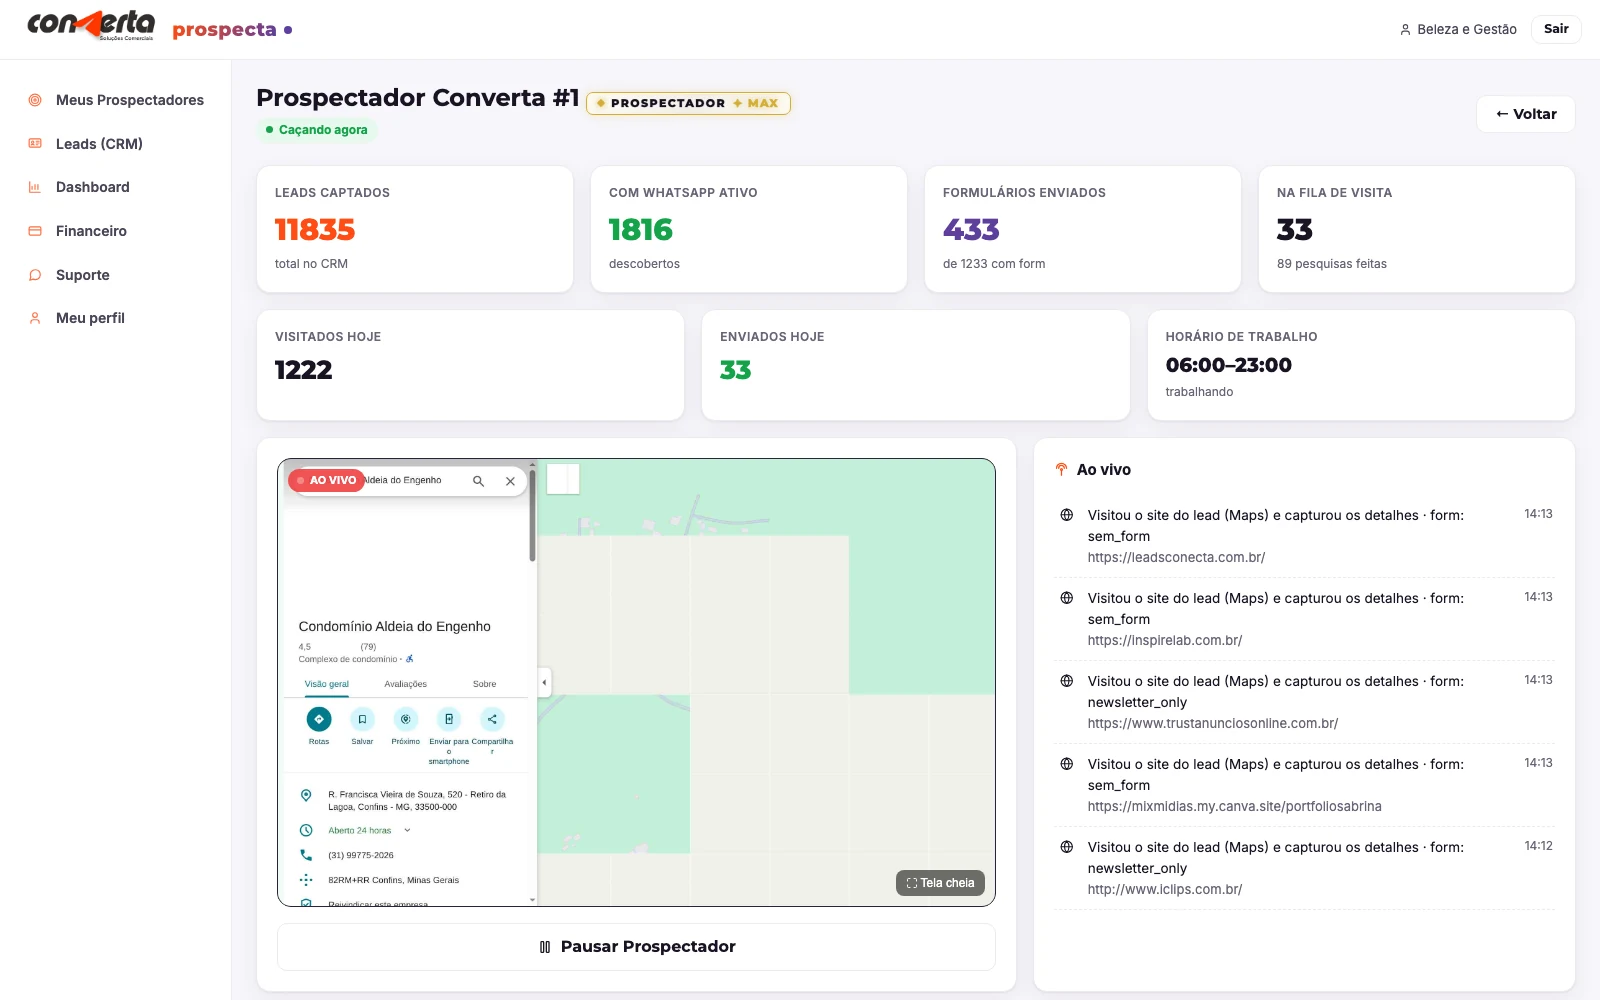Viewport: 1600px width, 1000px height.
Task: Click the Salvar bookmark icon in the map panel
Action: tap(362, 719)
